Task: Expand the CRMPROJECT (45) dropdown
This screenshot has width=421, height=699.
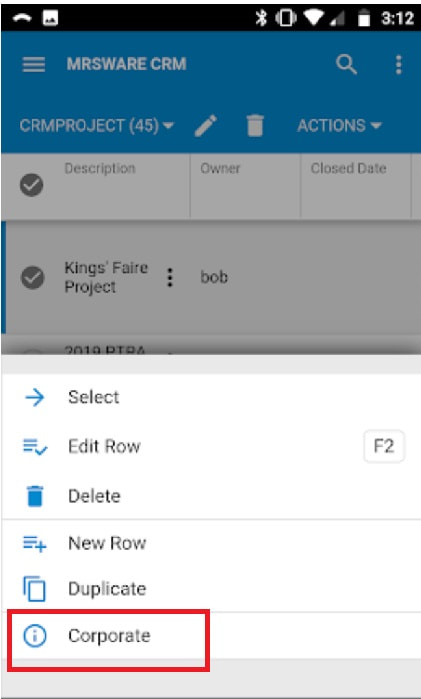Action: coord(96,126)
